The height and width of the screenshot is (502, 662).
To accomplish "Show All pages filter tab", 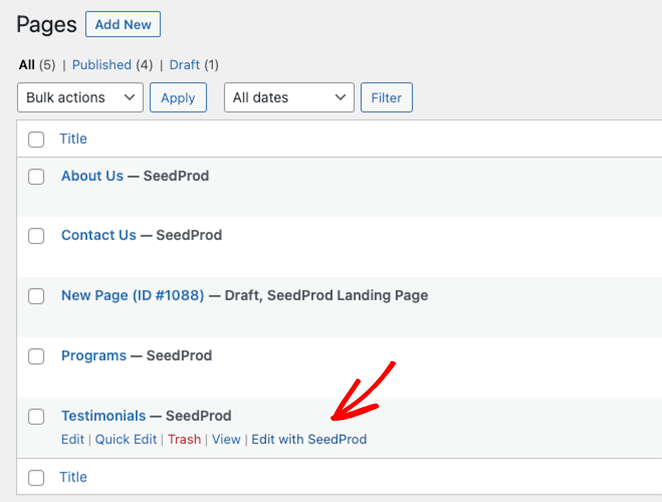I will (x=26, y=65).
